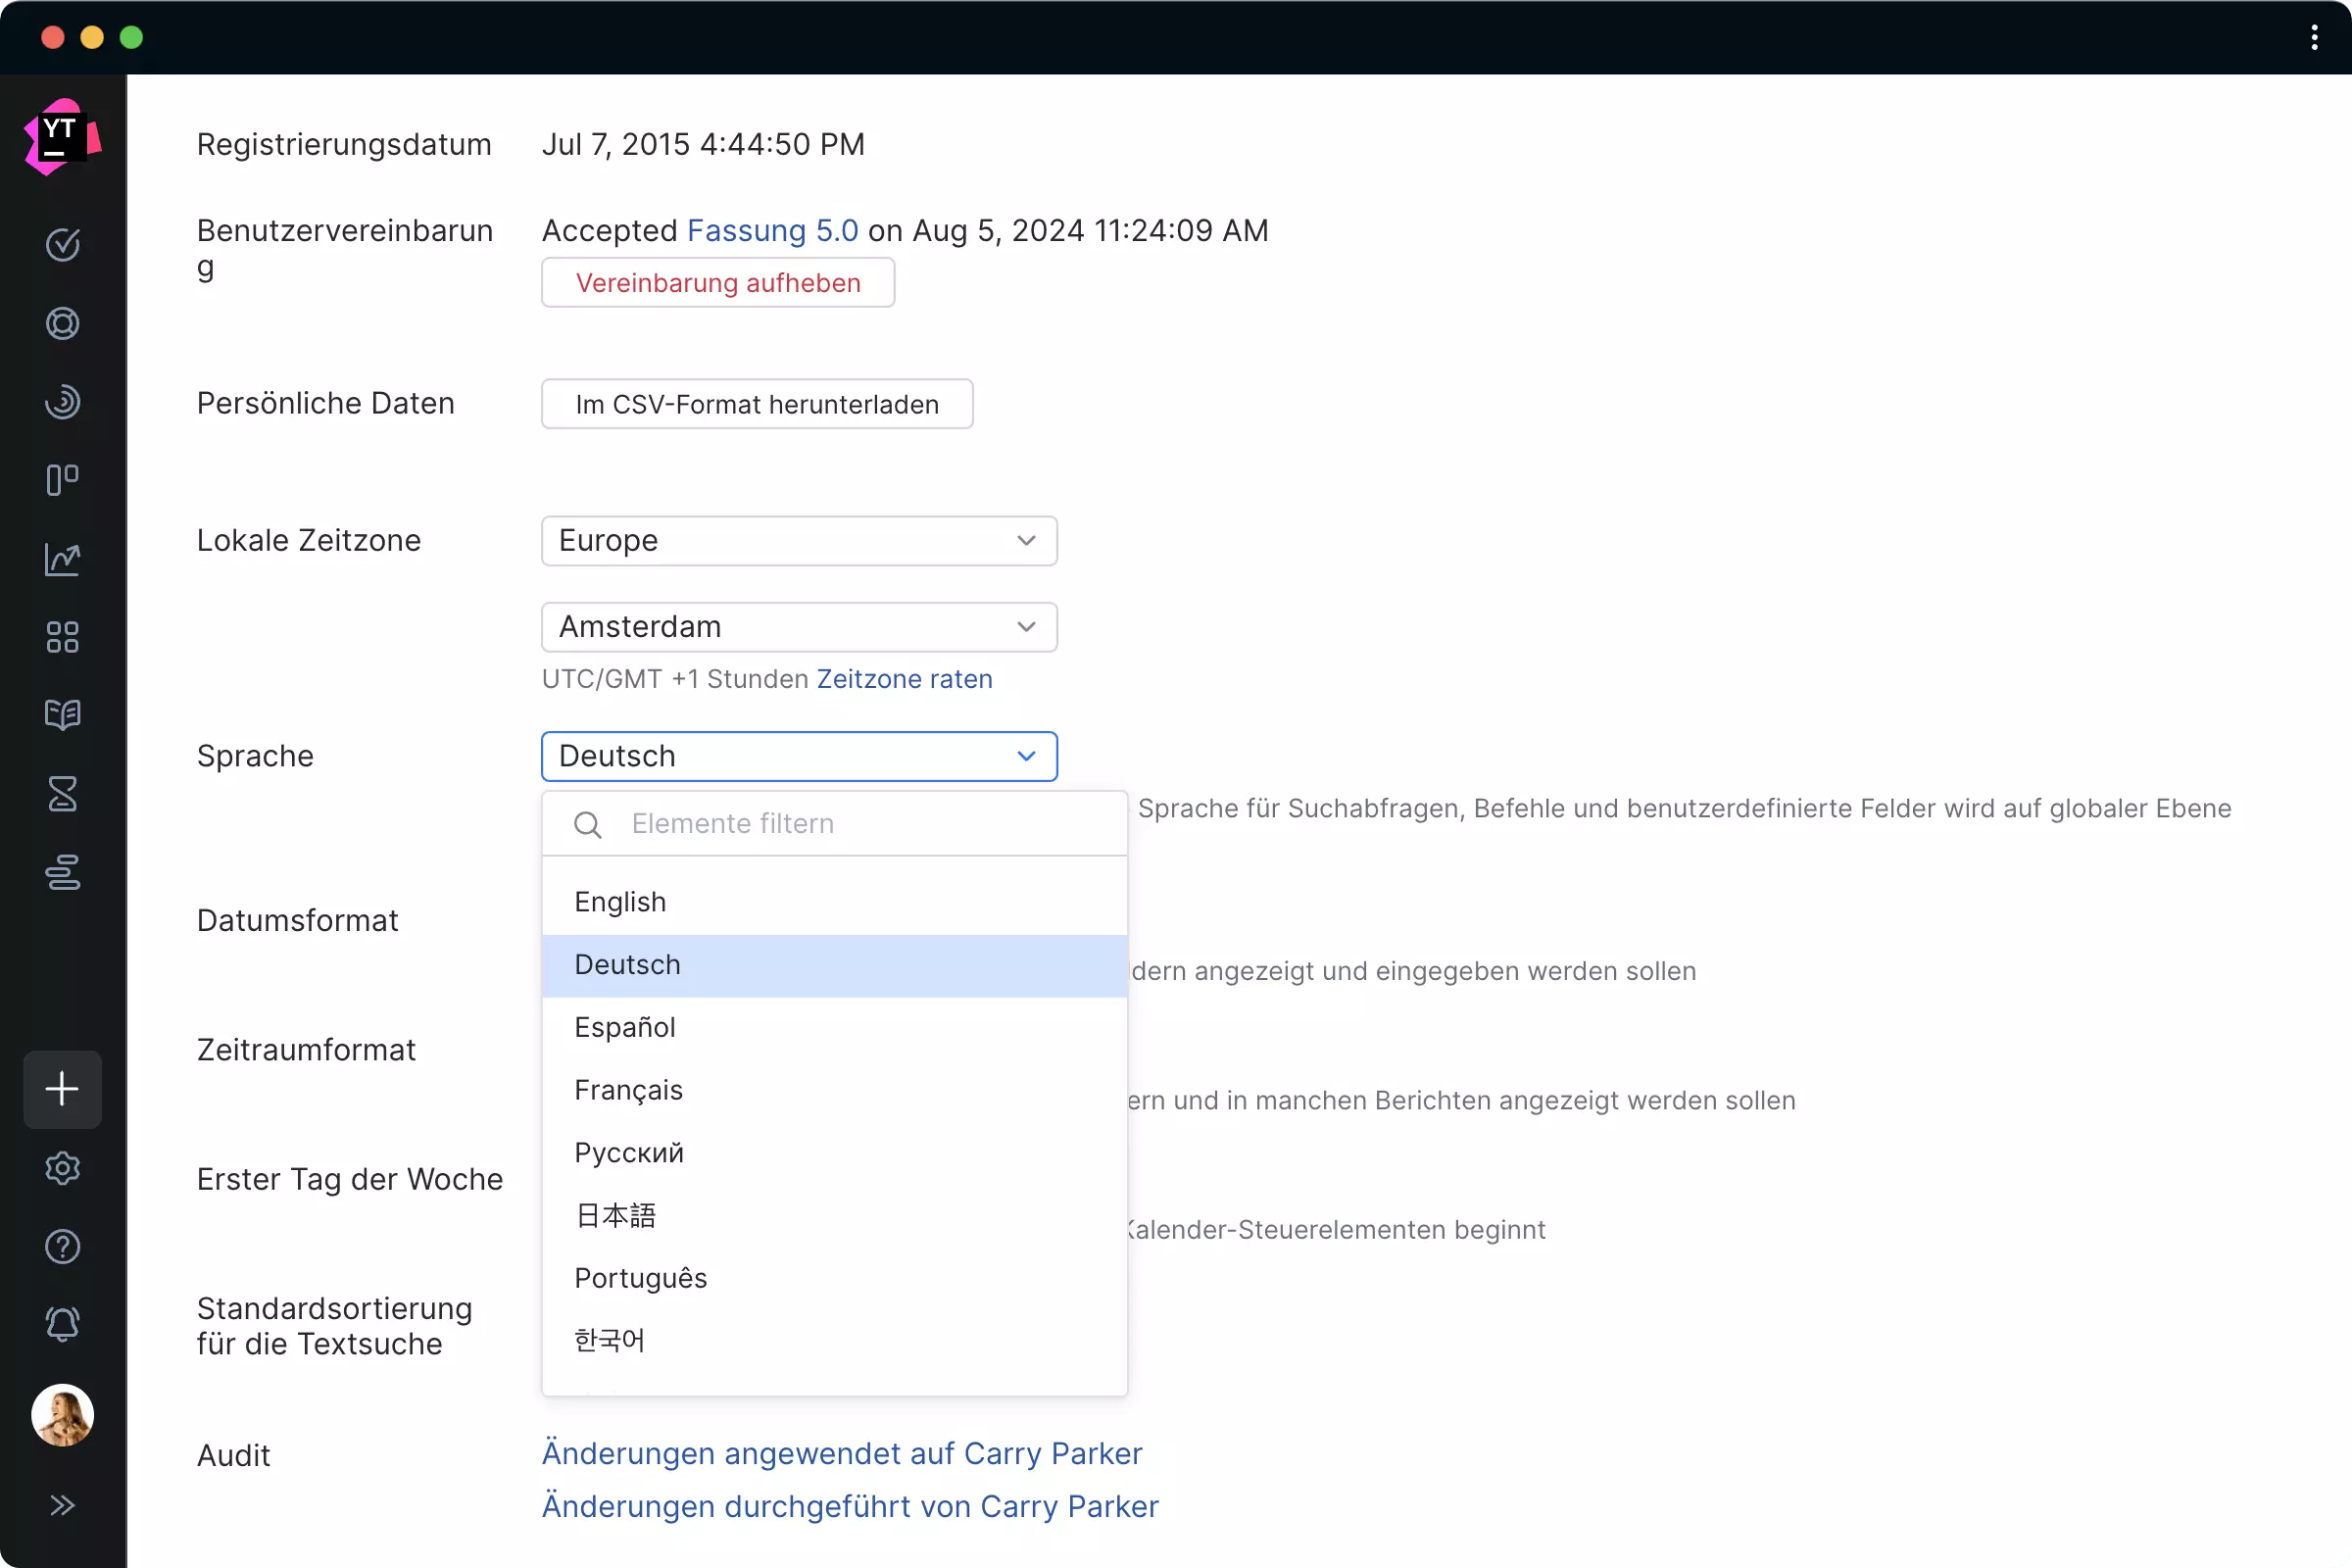The image size is (2352, 1568).
Task: Open the Helpdesk lifebuoy icon in sidebar
Action: coord(62,323)
